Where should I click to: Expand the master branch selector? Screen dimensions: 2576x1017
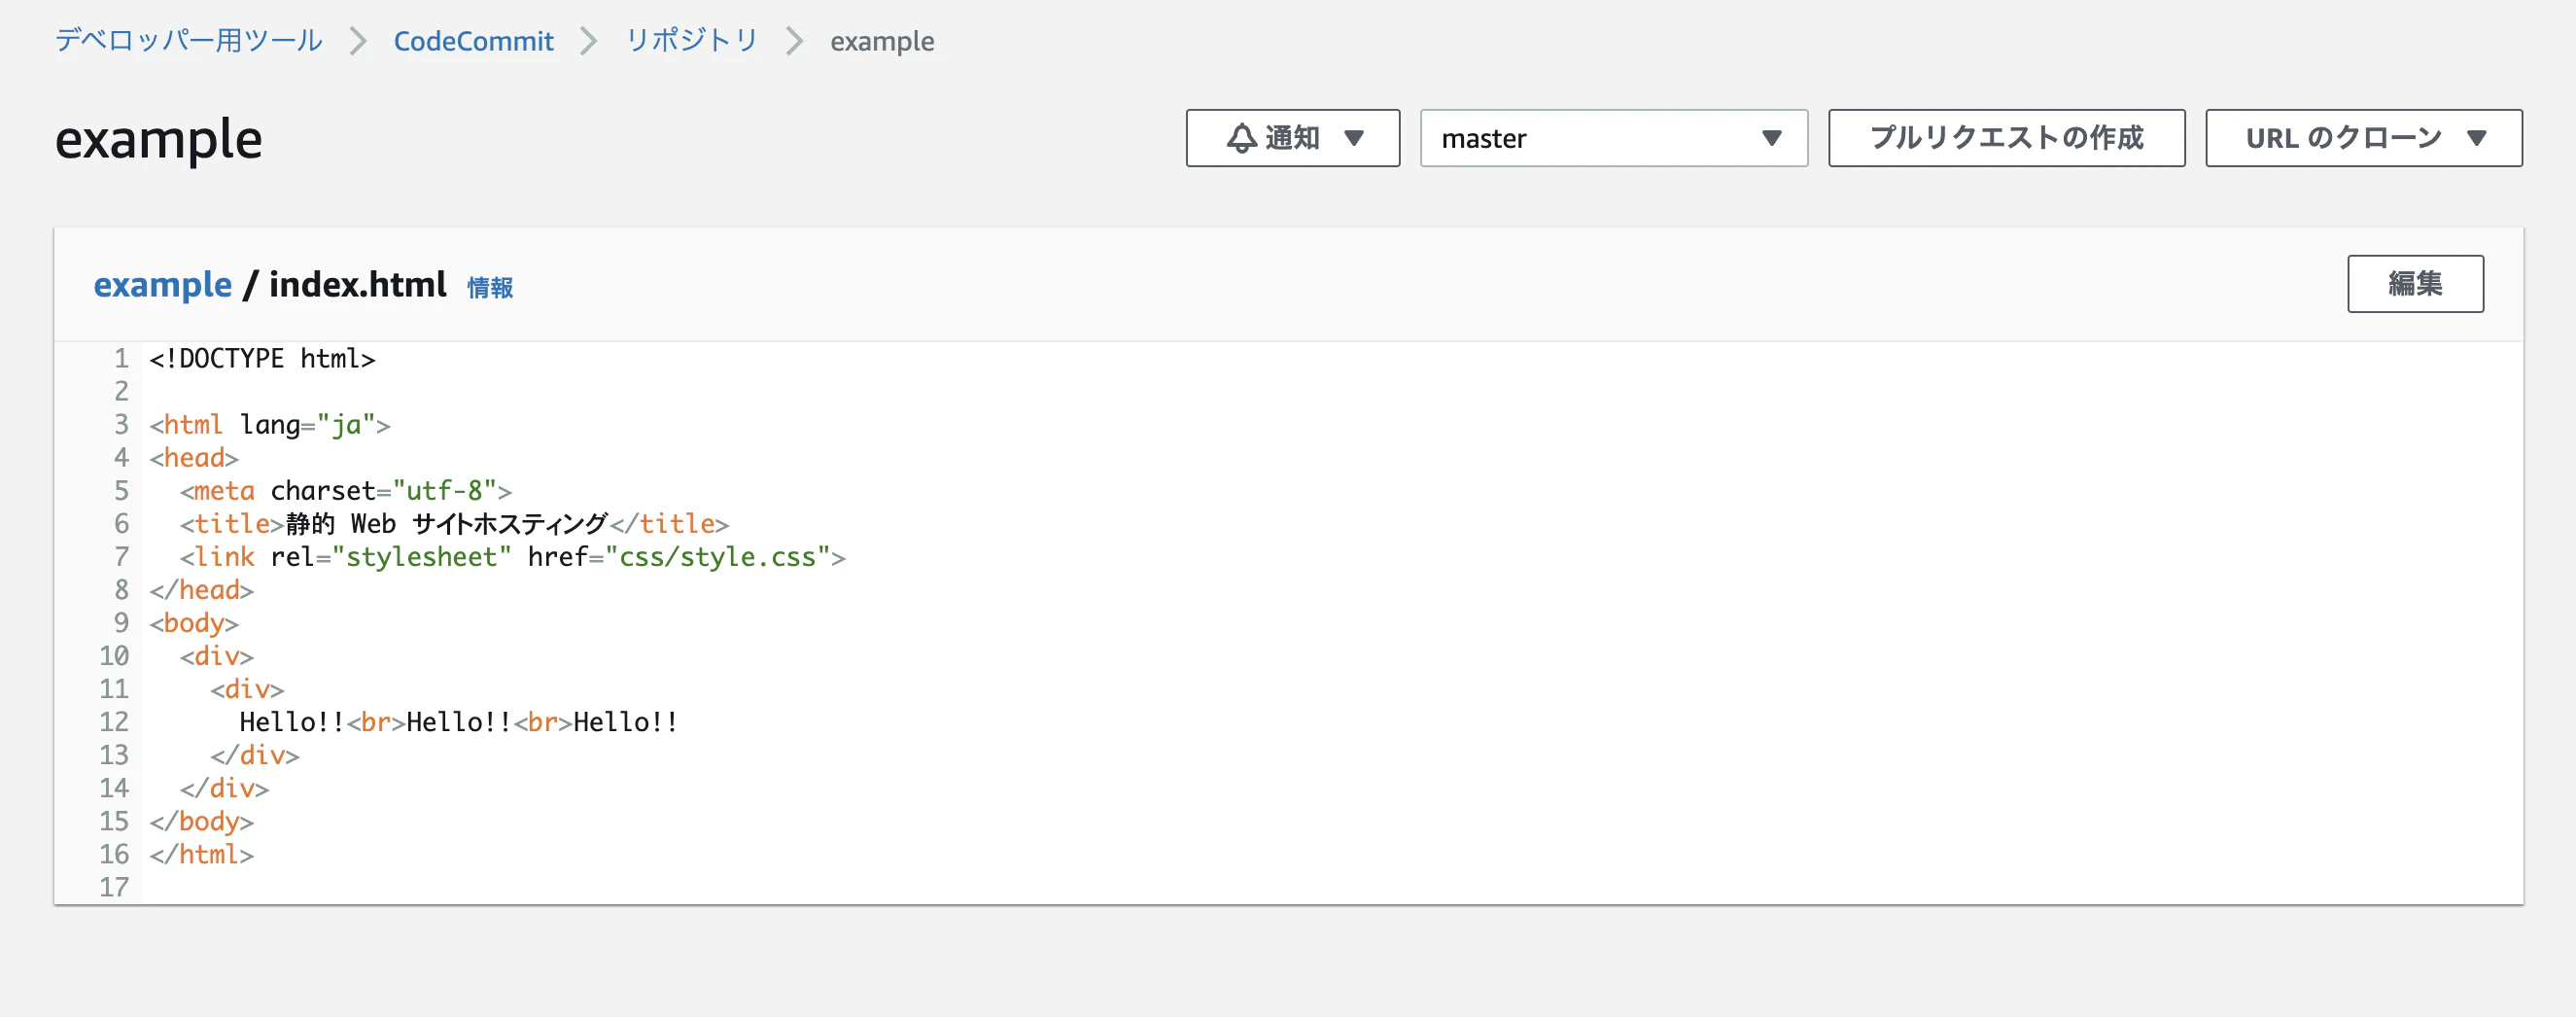click(1613, 138)
